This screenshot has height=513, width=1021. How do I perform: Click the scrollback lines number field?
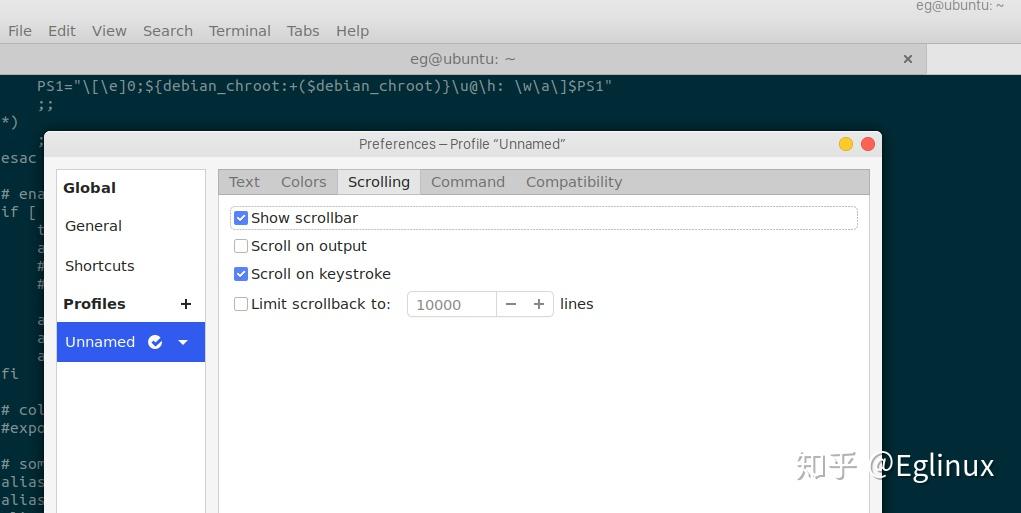(451, 304)
